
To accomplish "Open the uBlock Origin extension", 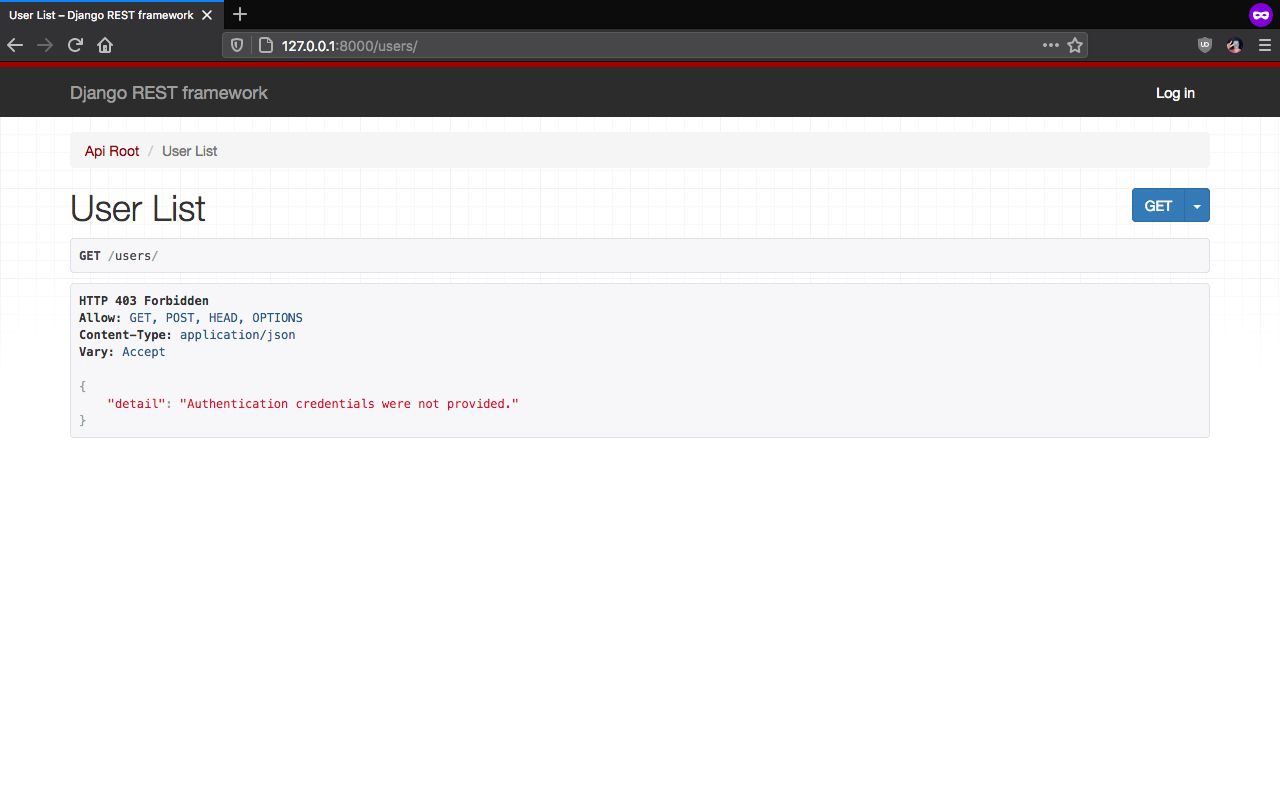I will (x=1205, y=45).
